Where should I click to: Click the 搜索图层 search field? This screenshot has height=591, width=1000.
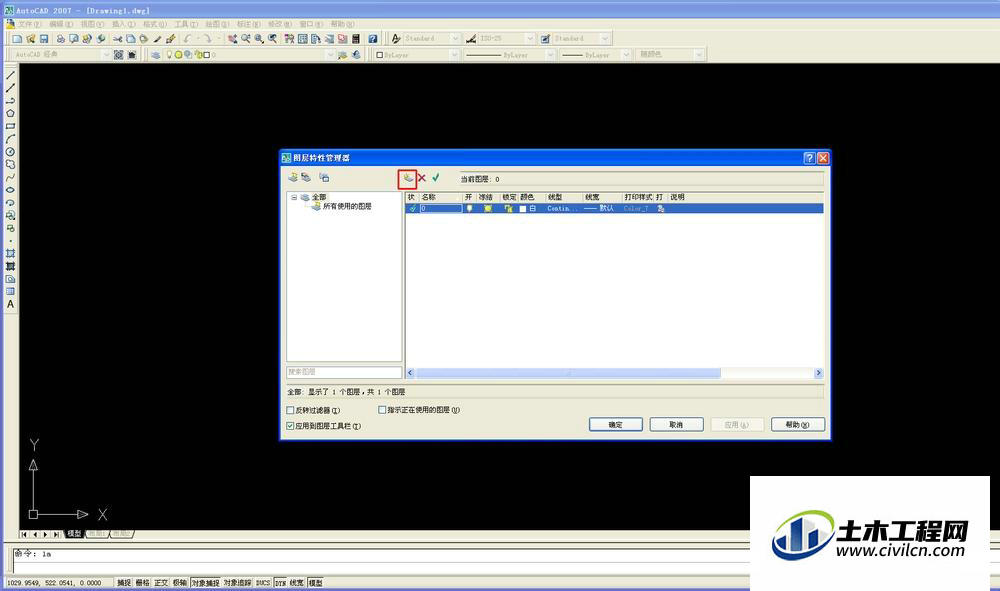(x=344, y=372)
